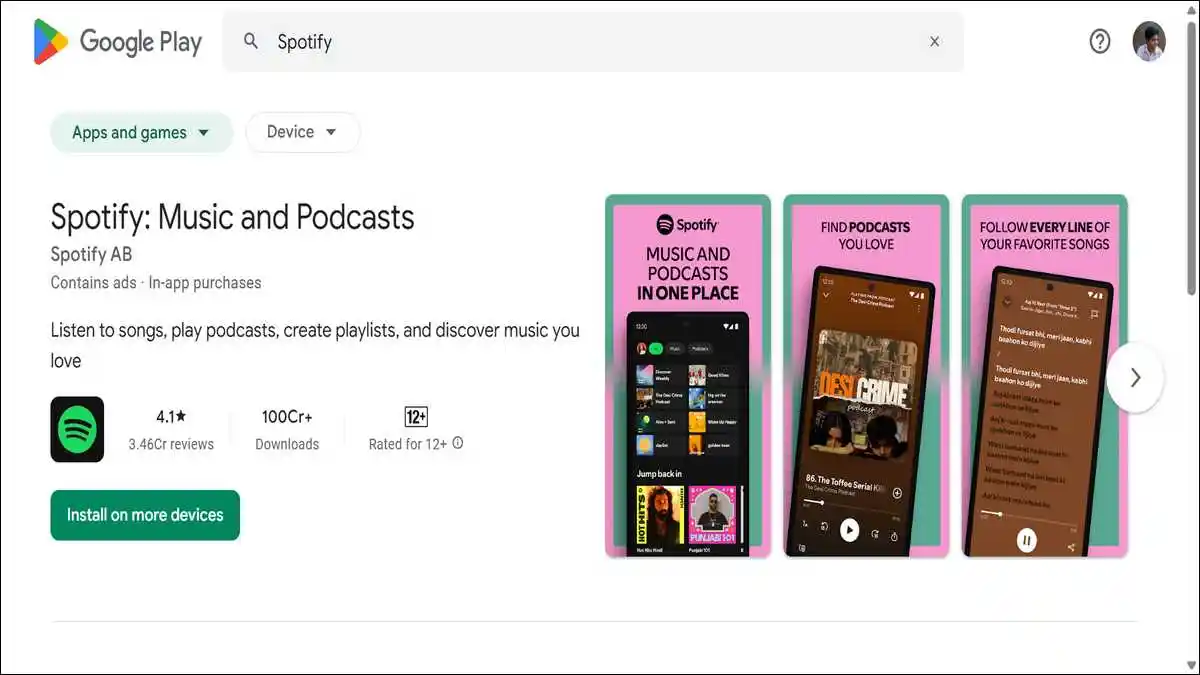Click Install on more devices button
The image size is (1200, 675).
tap(145, 515)
